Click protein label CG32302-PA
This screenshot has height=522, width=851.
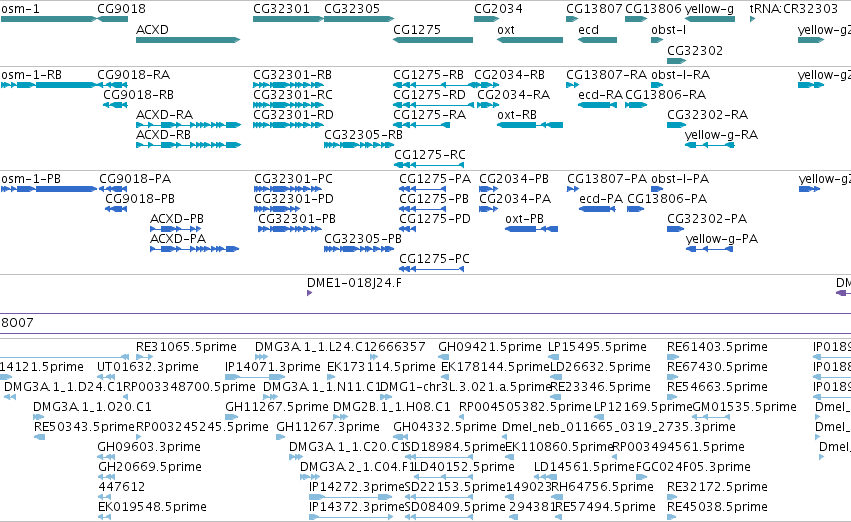[x=707, y=219]
